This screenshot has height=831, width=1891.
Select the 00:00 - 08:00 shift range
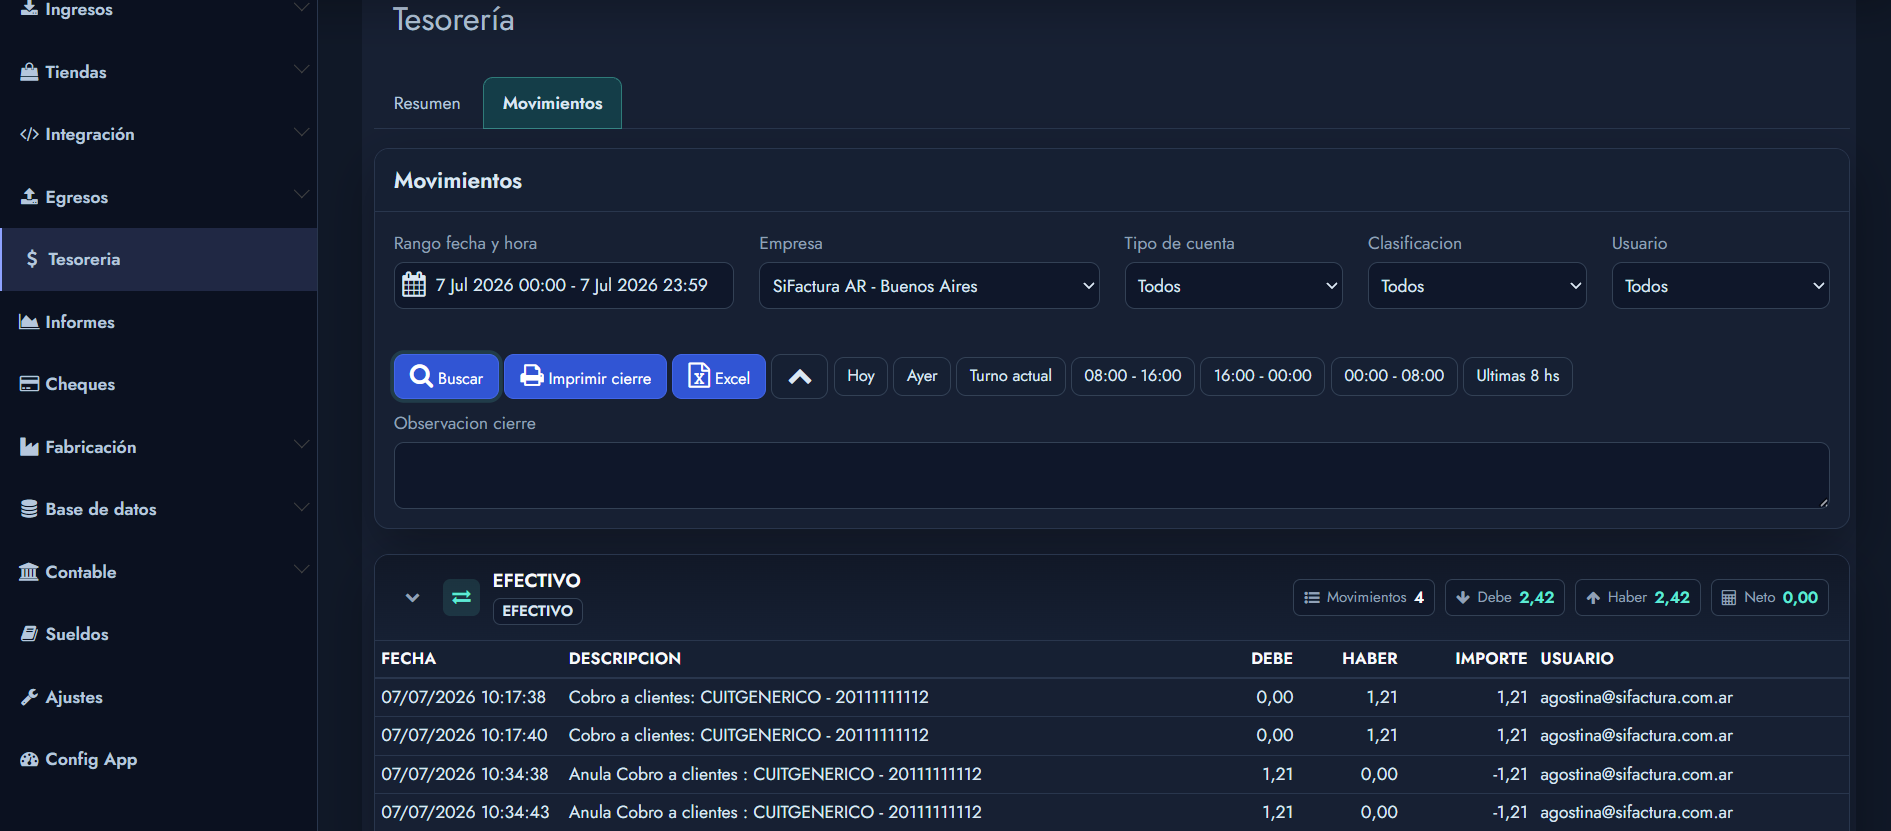coord(1394,376)
